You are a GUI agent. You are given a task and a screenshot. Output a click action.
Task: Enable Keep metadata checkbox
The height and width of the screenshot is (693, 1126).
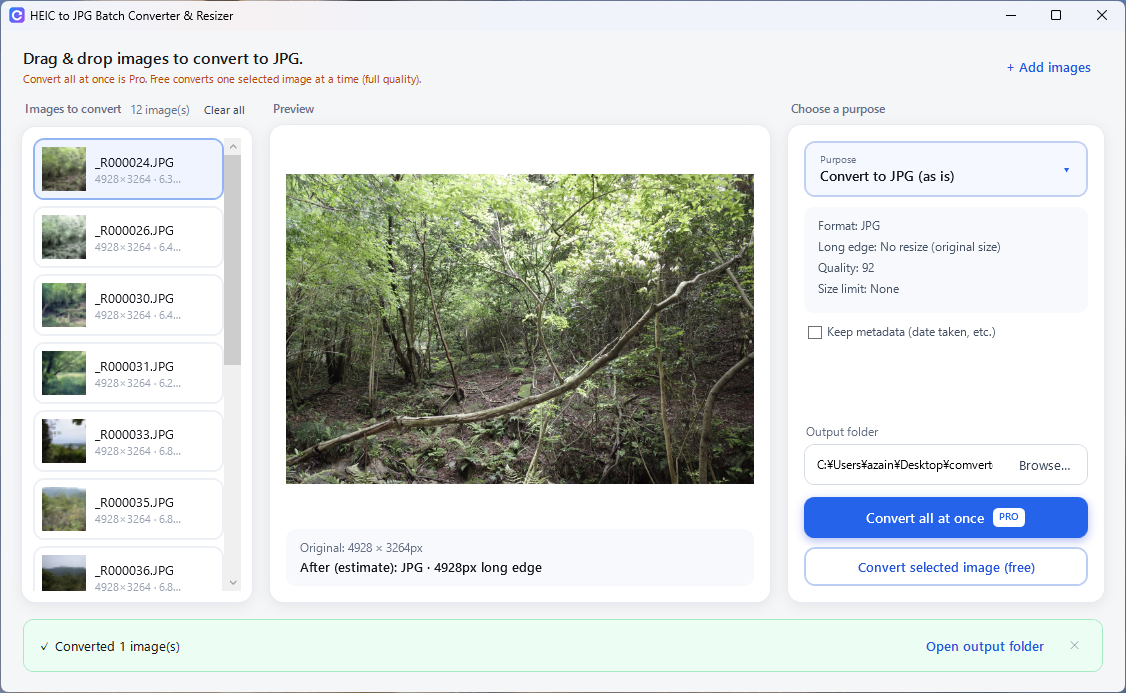(x=814, y=332)
